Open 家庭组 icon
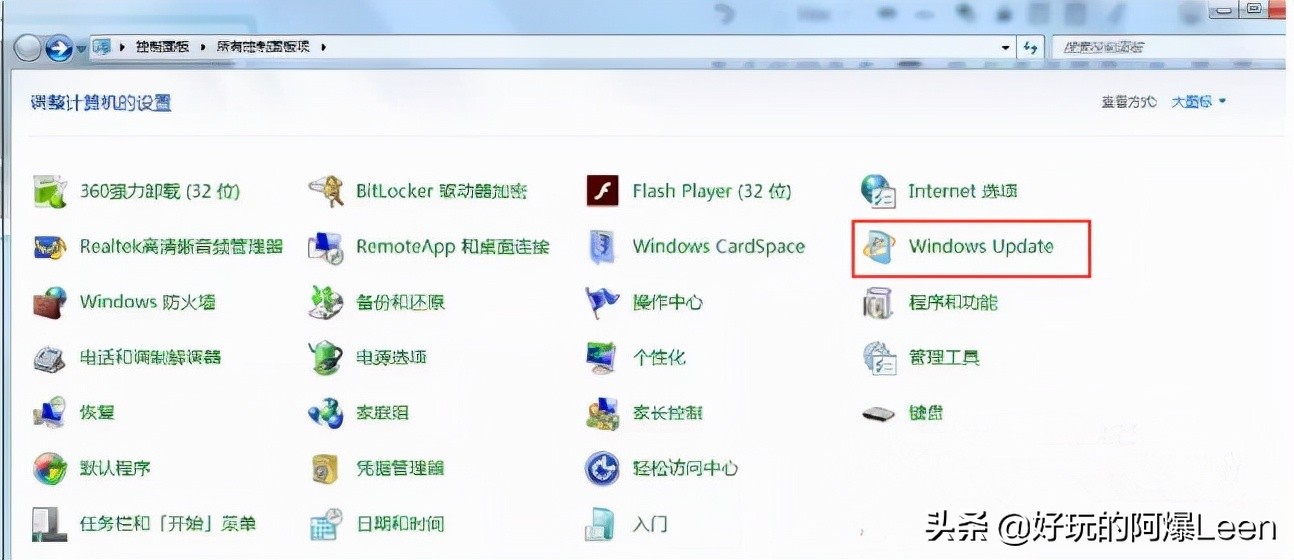Screen dimensions: 1294x560 (x=326, y=412)
